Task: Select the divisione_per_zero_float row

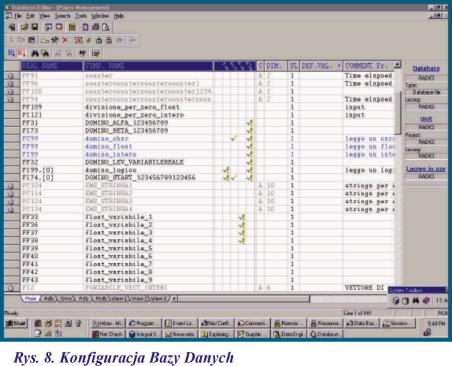Action: (x=200, y=107)
